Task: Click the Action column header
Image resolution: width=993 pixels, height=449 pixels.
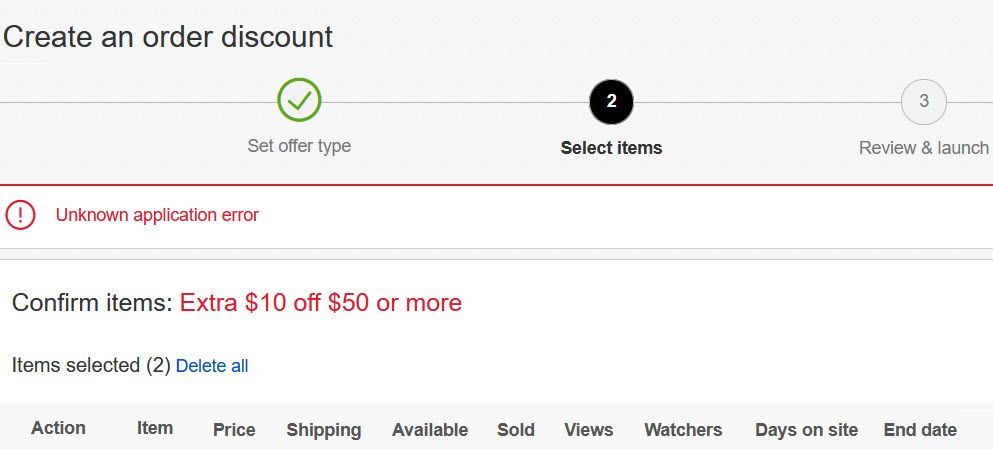Action: tap(58, 428)
